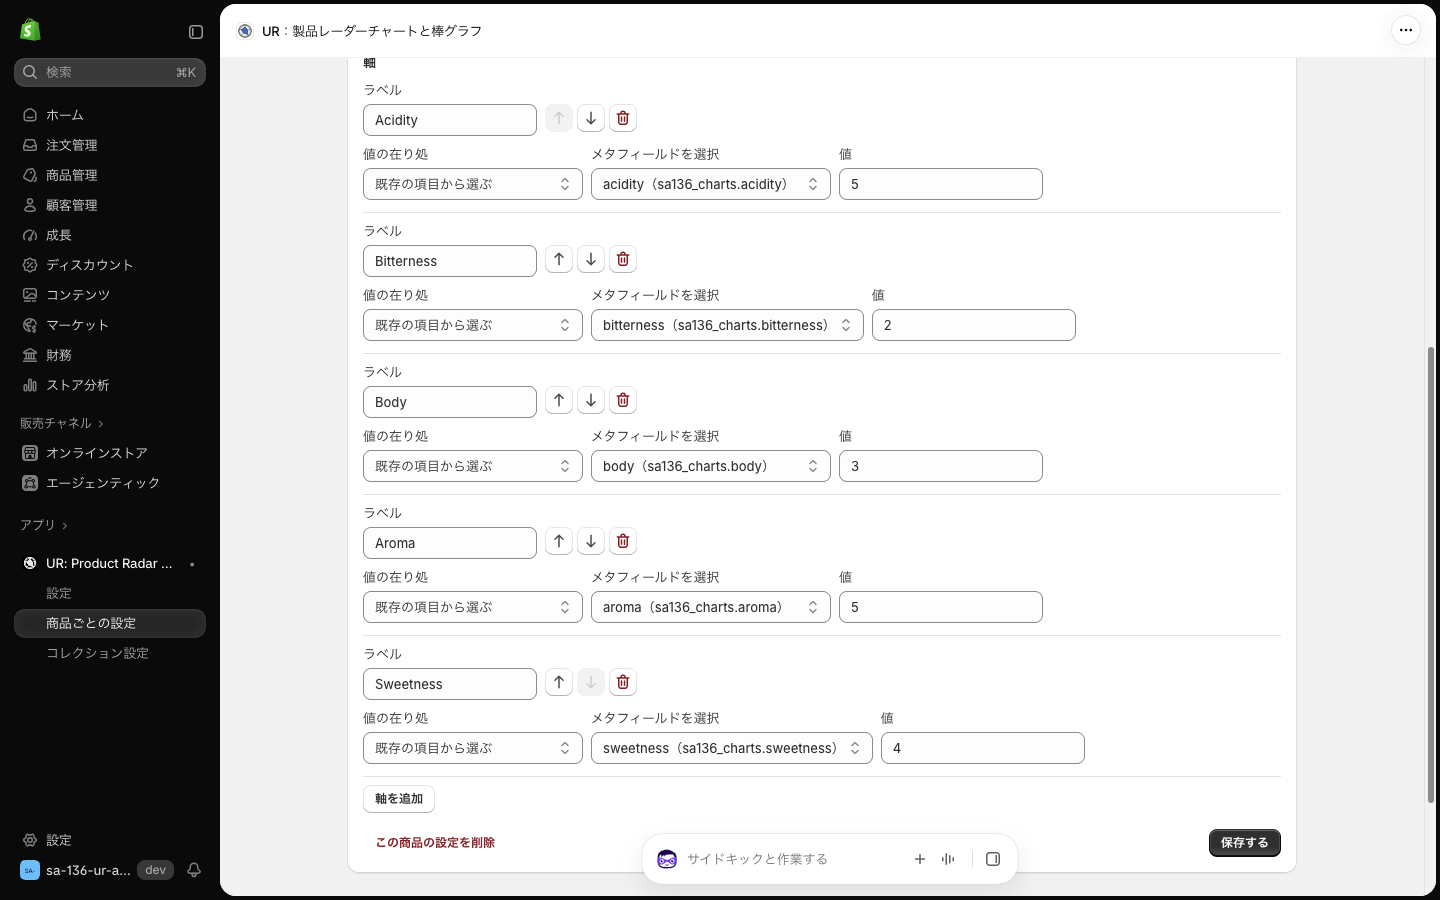
Task: Open aroma metafield selection dropdown
Action: pos(711,607)
